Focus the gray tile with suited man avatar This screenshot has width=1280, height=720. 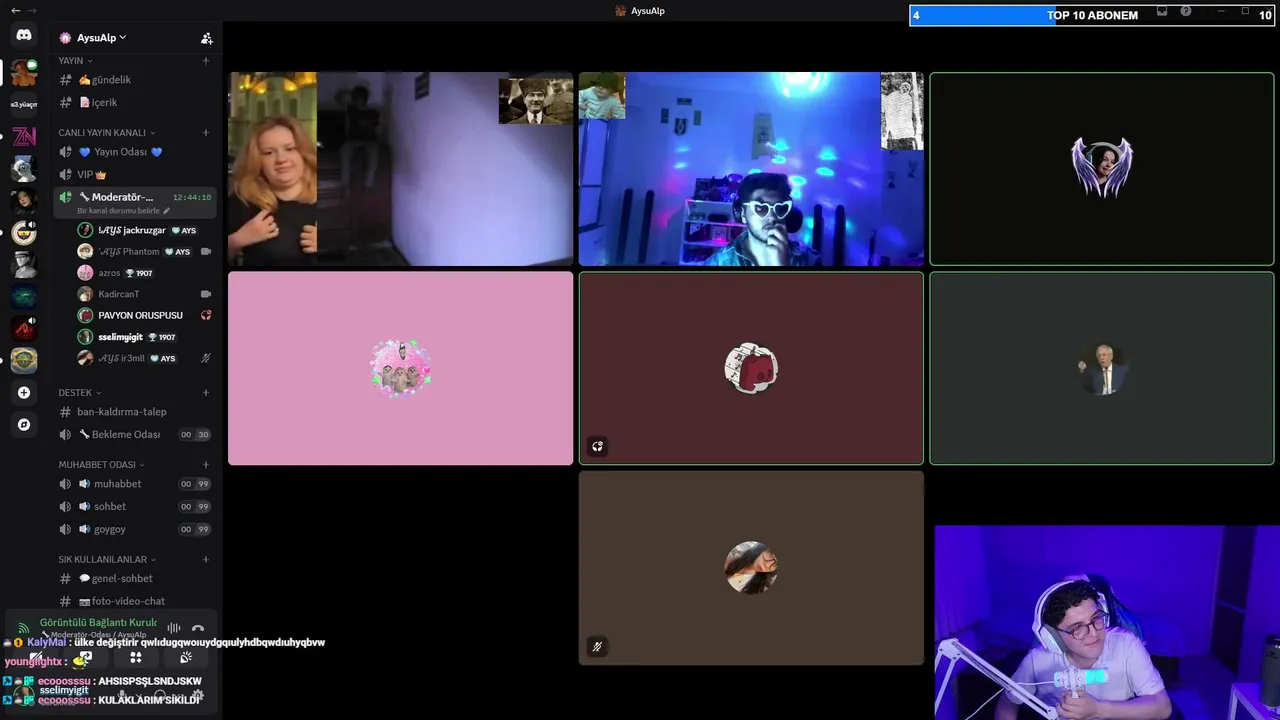pyautogui.click(x=1102, y=368)
